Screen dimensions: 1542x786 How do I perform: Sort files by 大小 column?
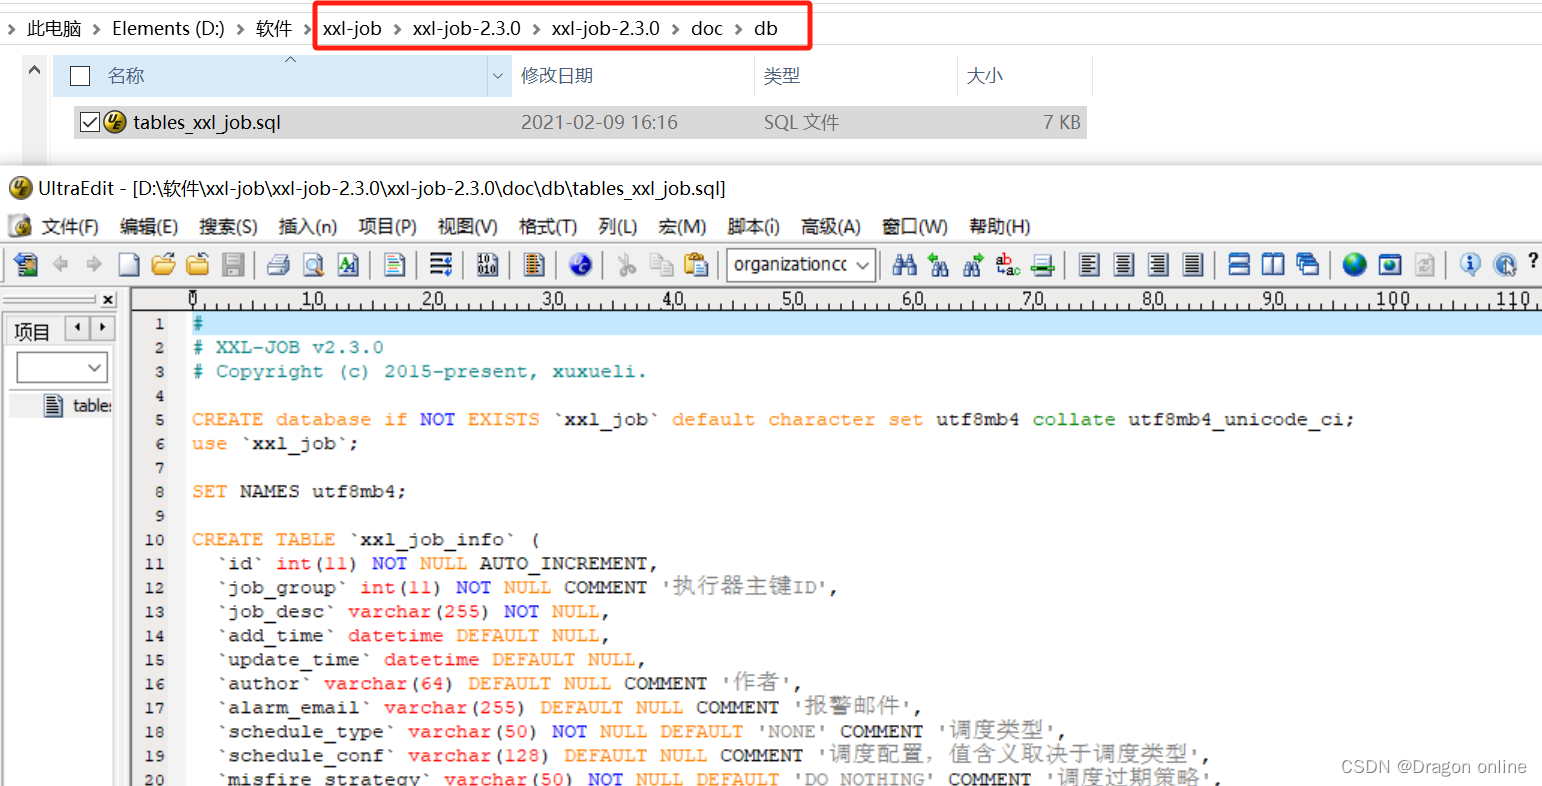click(985, 76)
